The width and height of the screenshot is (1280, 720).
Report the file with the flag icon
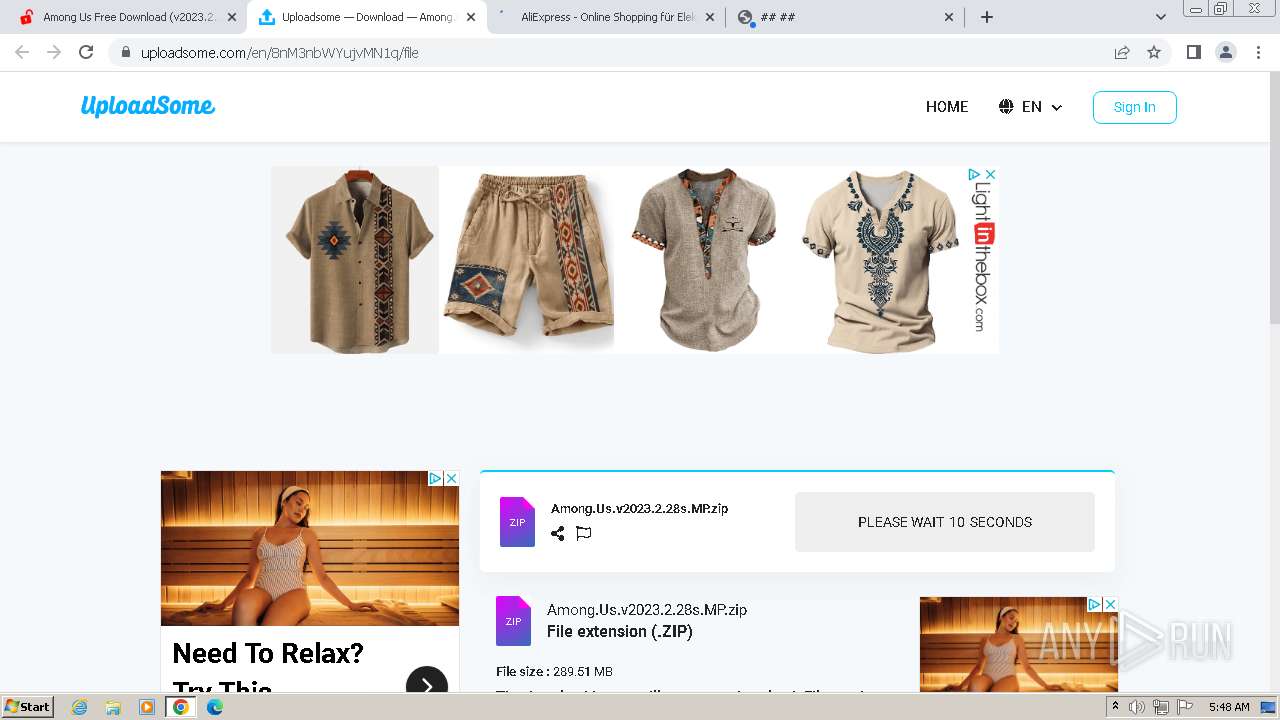(584, 533)
